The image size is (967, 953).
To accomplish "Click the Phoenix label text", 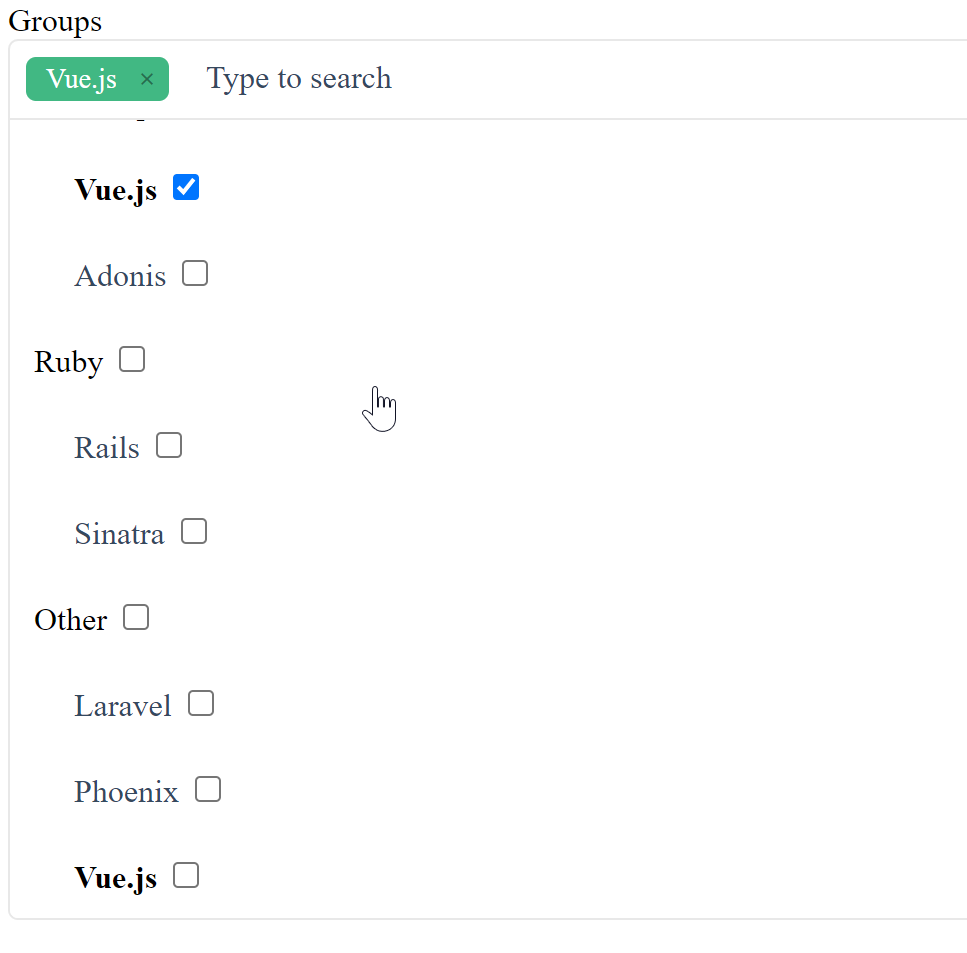I will (125, 791).
